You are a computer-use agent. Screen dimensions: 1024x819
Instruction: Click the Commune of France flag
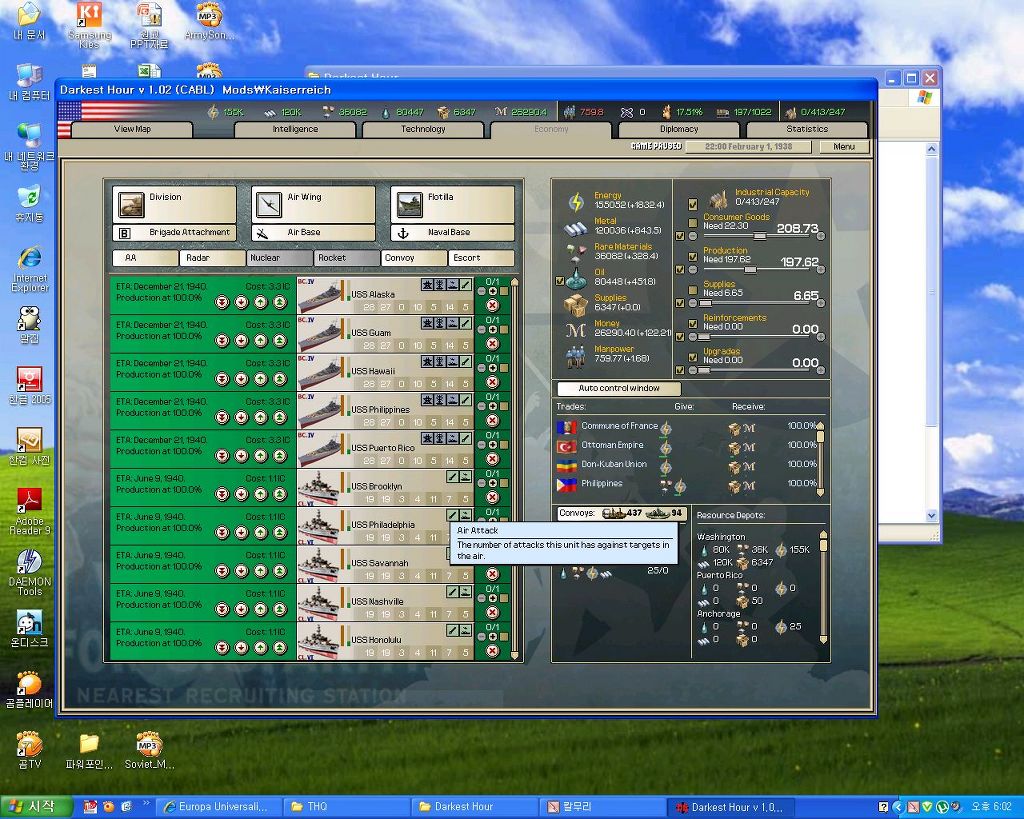(x=566, y=427)
